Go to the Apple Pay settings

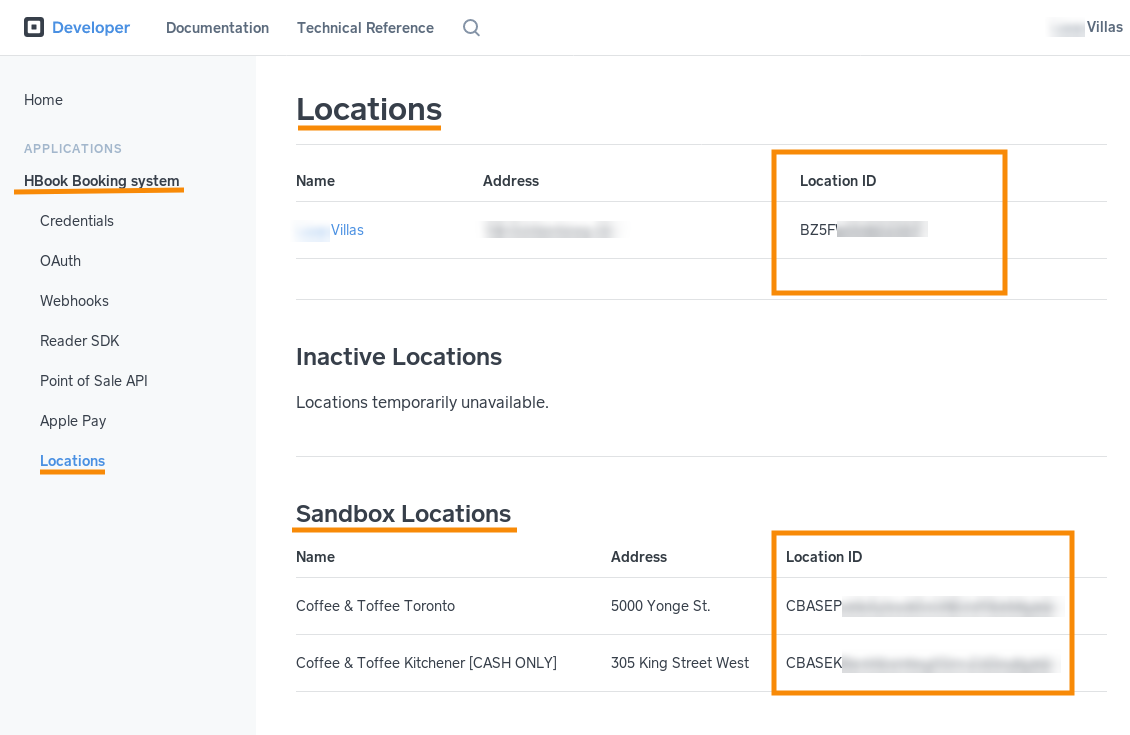click(72, 421)
